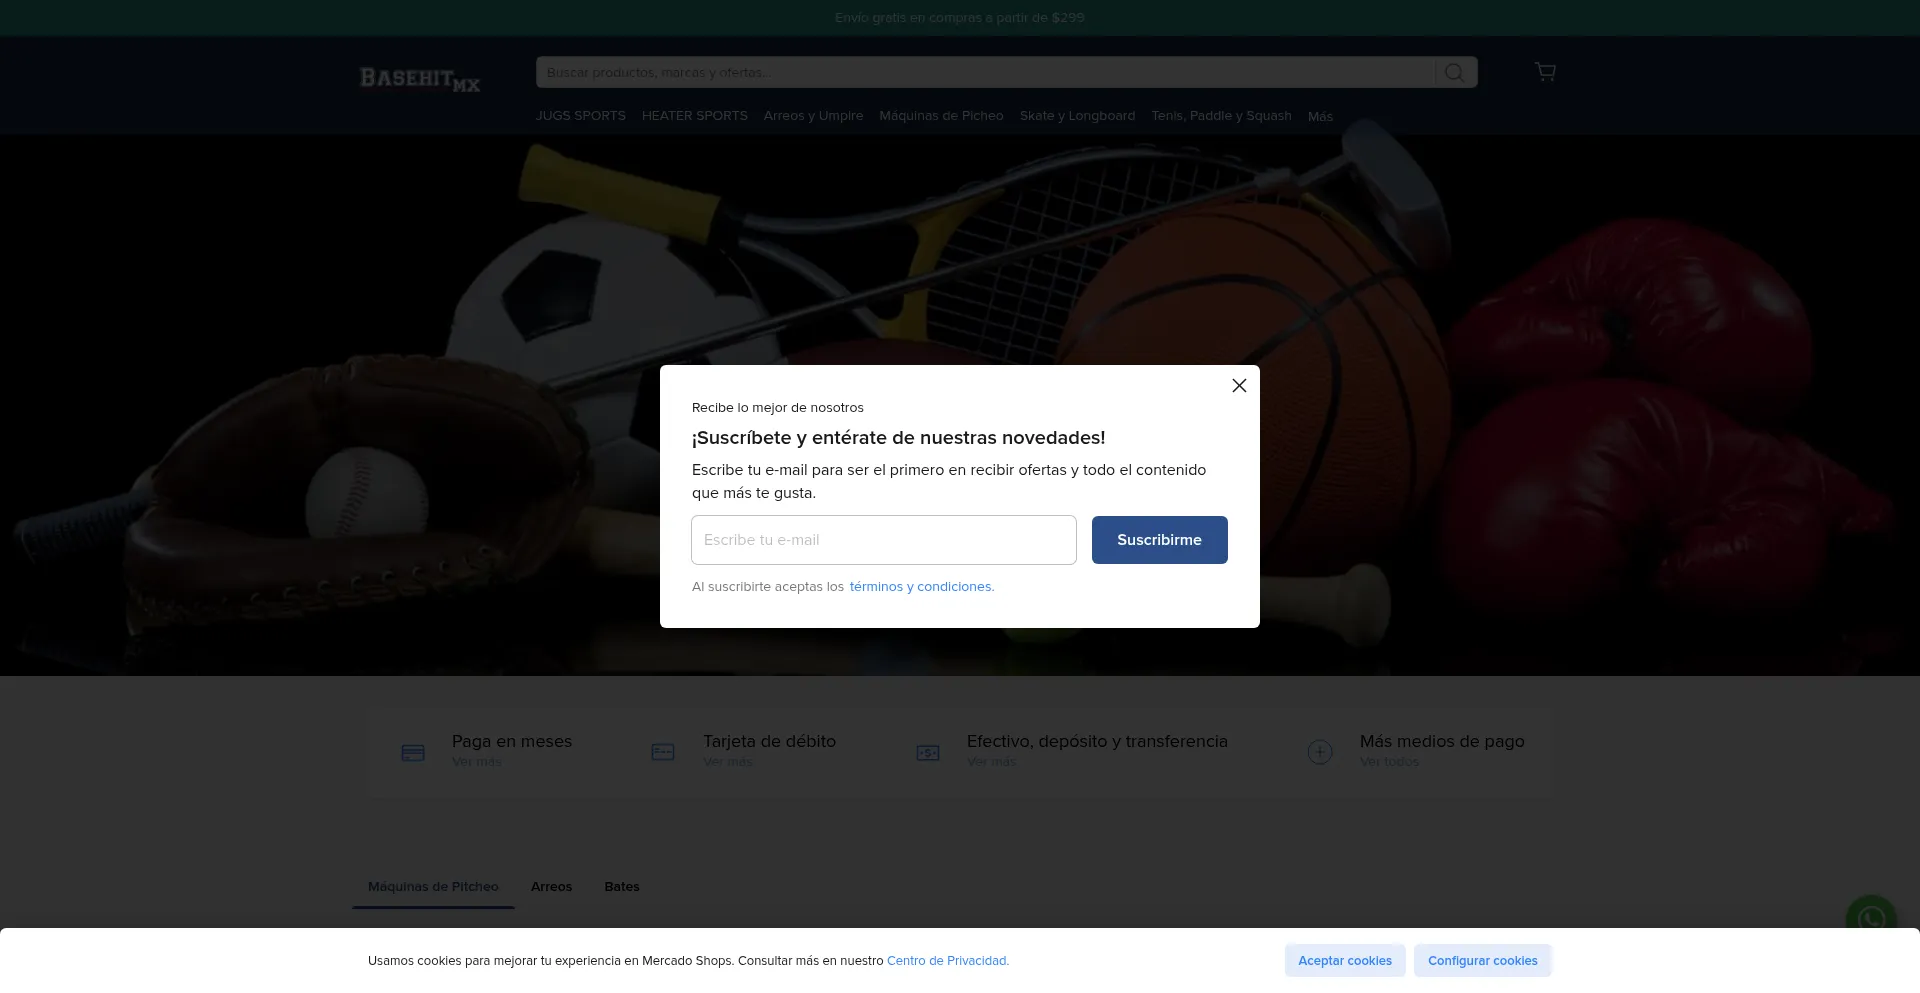1920x993 pixels.
Task: Click the plus icon for Más medios de pago
Action: click(1320, 752)
